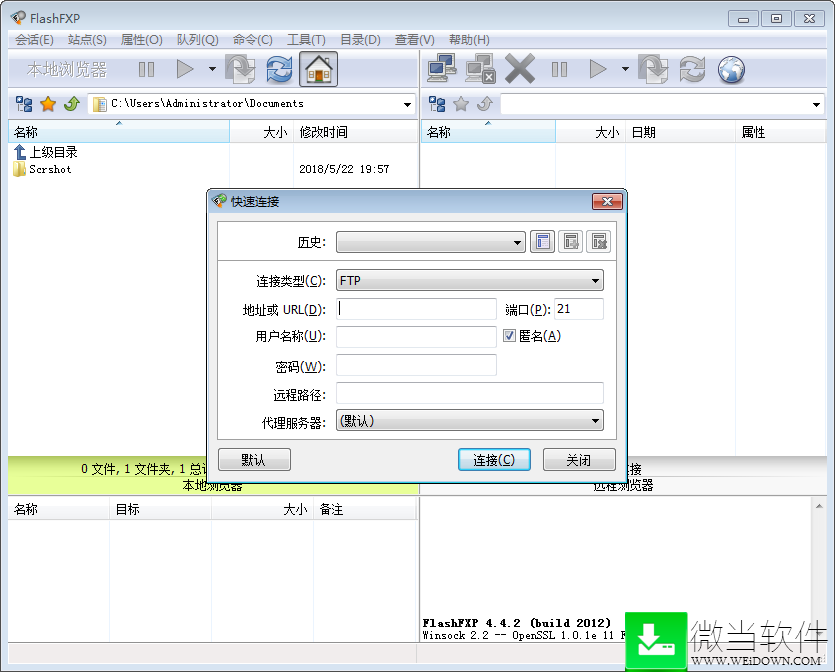Sort local list by 名称 column
835x672 pixels.
coord(119,132)
